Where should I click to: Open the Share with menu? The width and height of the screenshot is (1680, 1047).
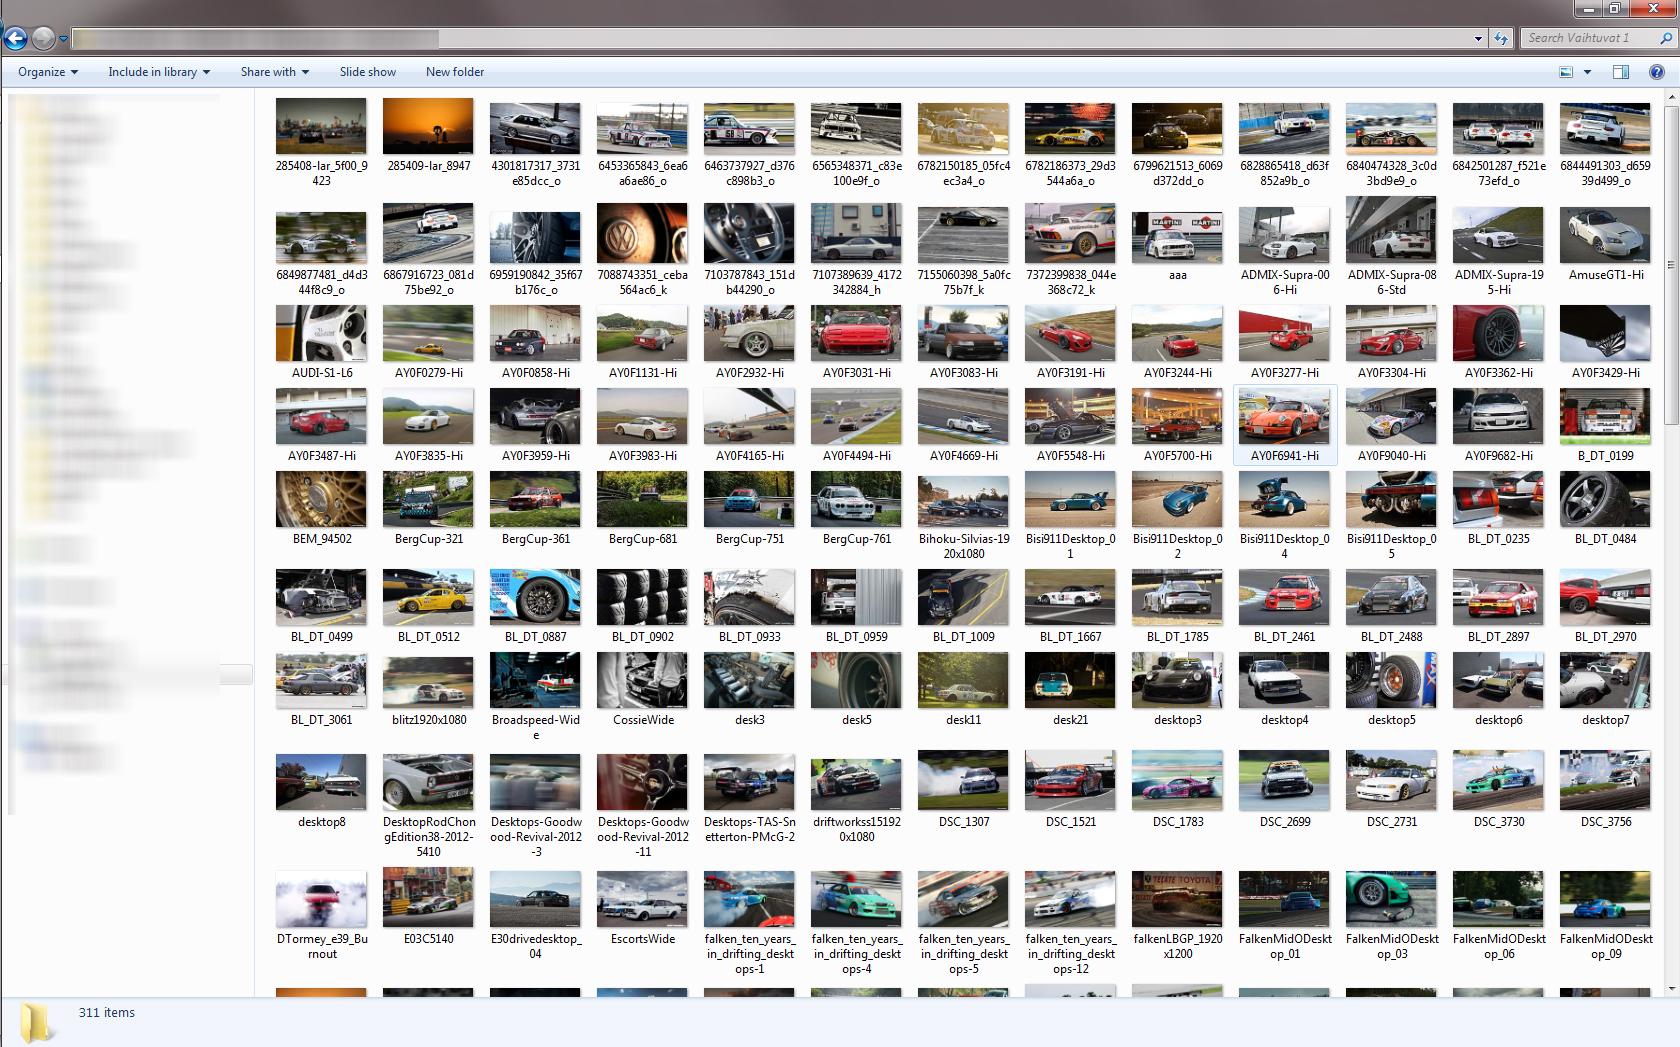pos(274,72)
